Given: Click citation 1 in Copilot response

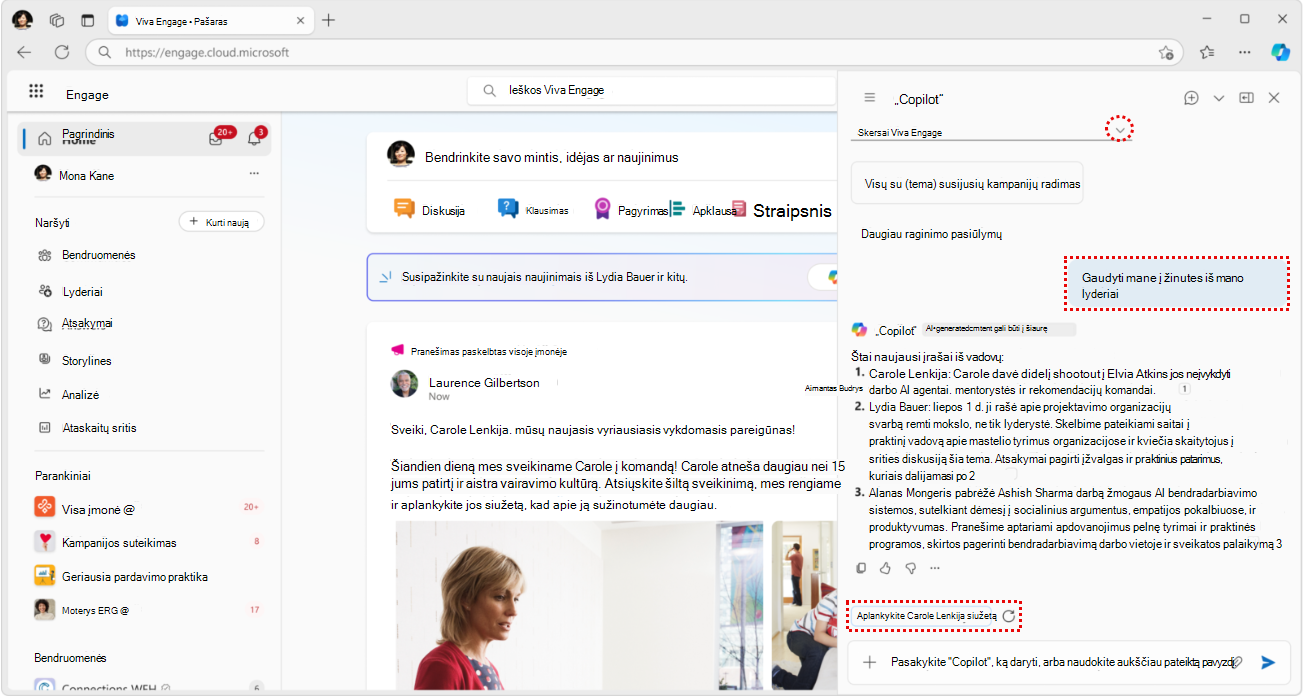Looking at the screenshot, I should (1183, 390).
